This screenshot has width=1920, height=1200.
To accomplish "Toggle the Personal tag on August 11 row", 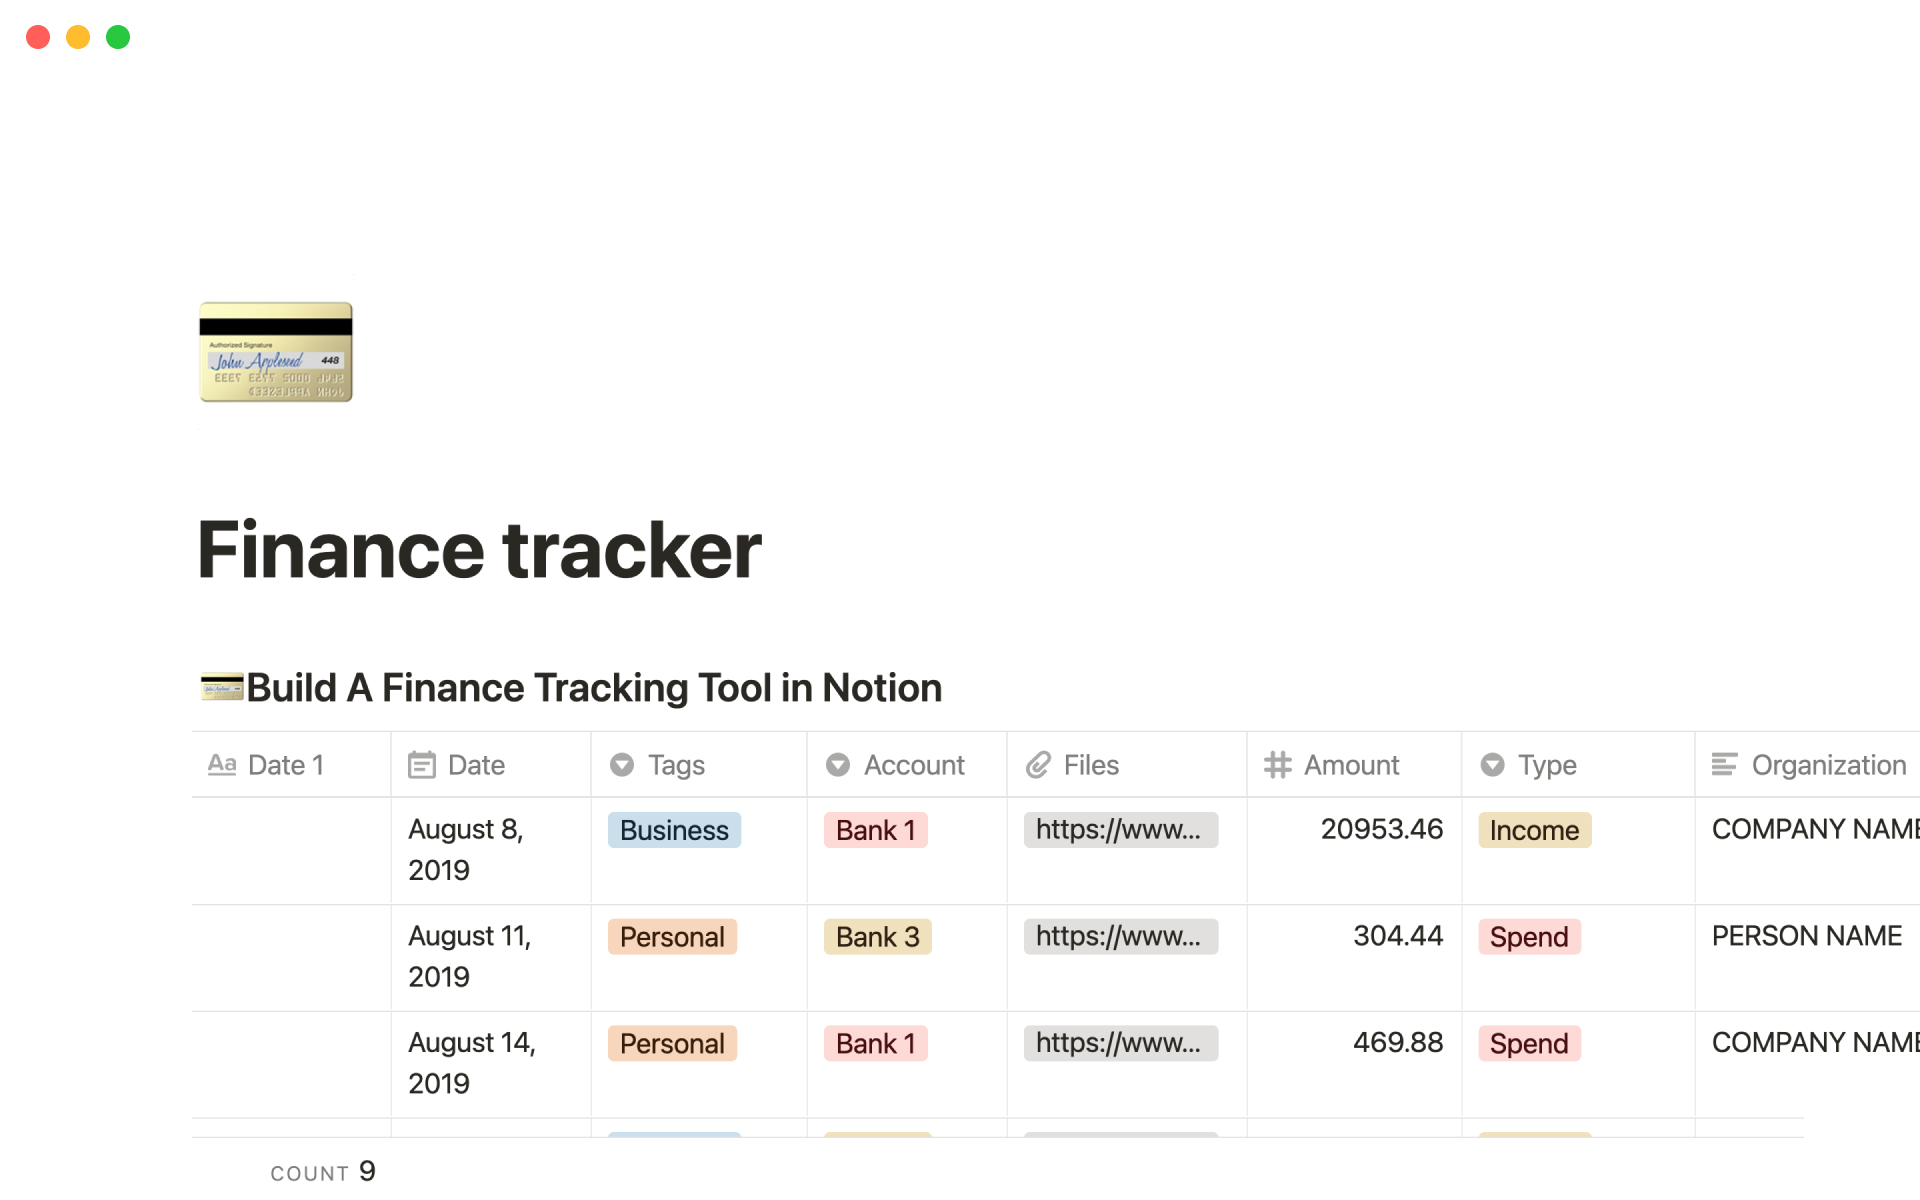I will point(670,936).
